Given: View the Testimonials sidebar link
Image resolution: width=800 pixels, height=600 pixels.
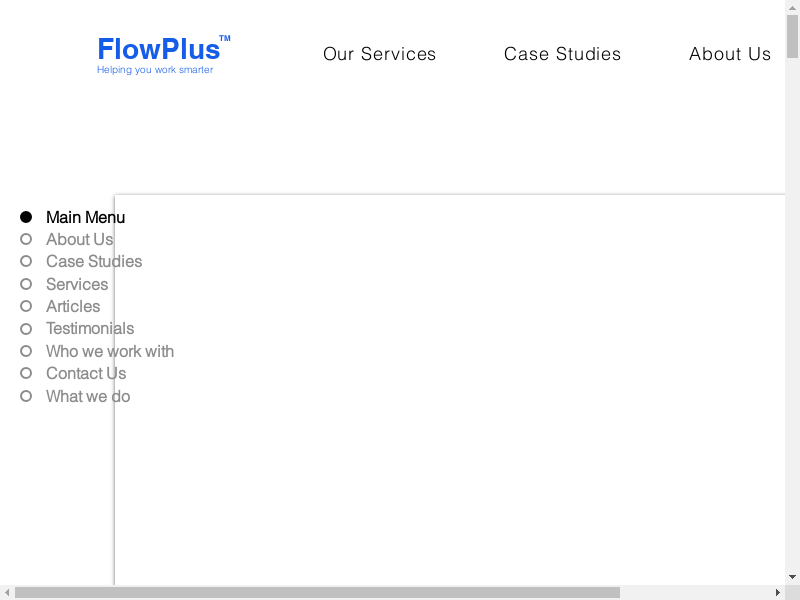Looking at the screenshot, I should click(90, 328).
